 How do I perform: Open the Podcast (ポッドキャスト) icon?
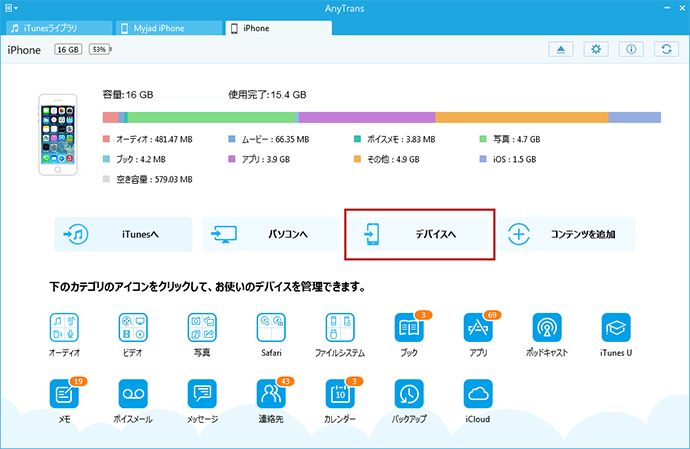tap(547, 328)
